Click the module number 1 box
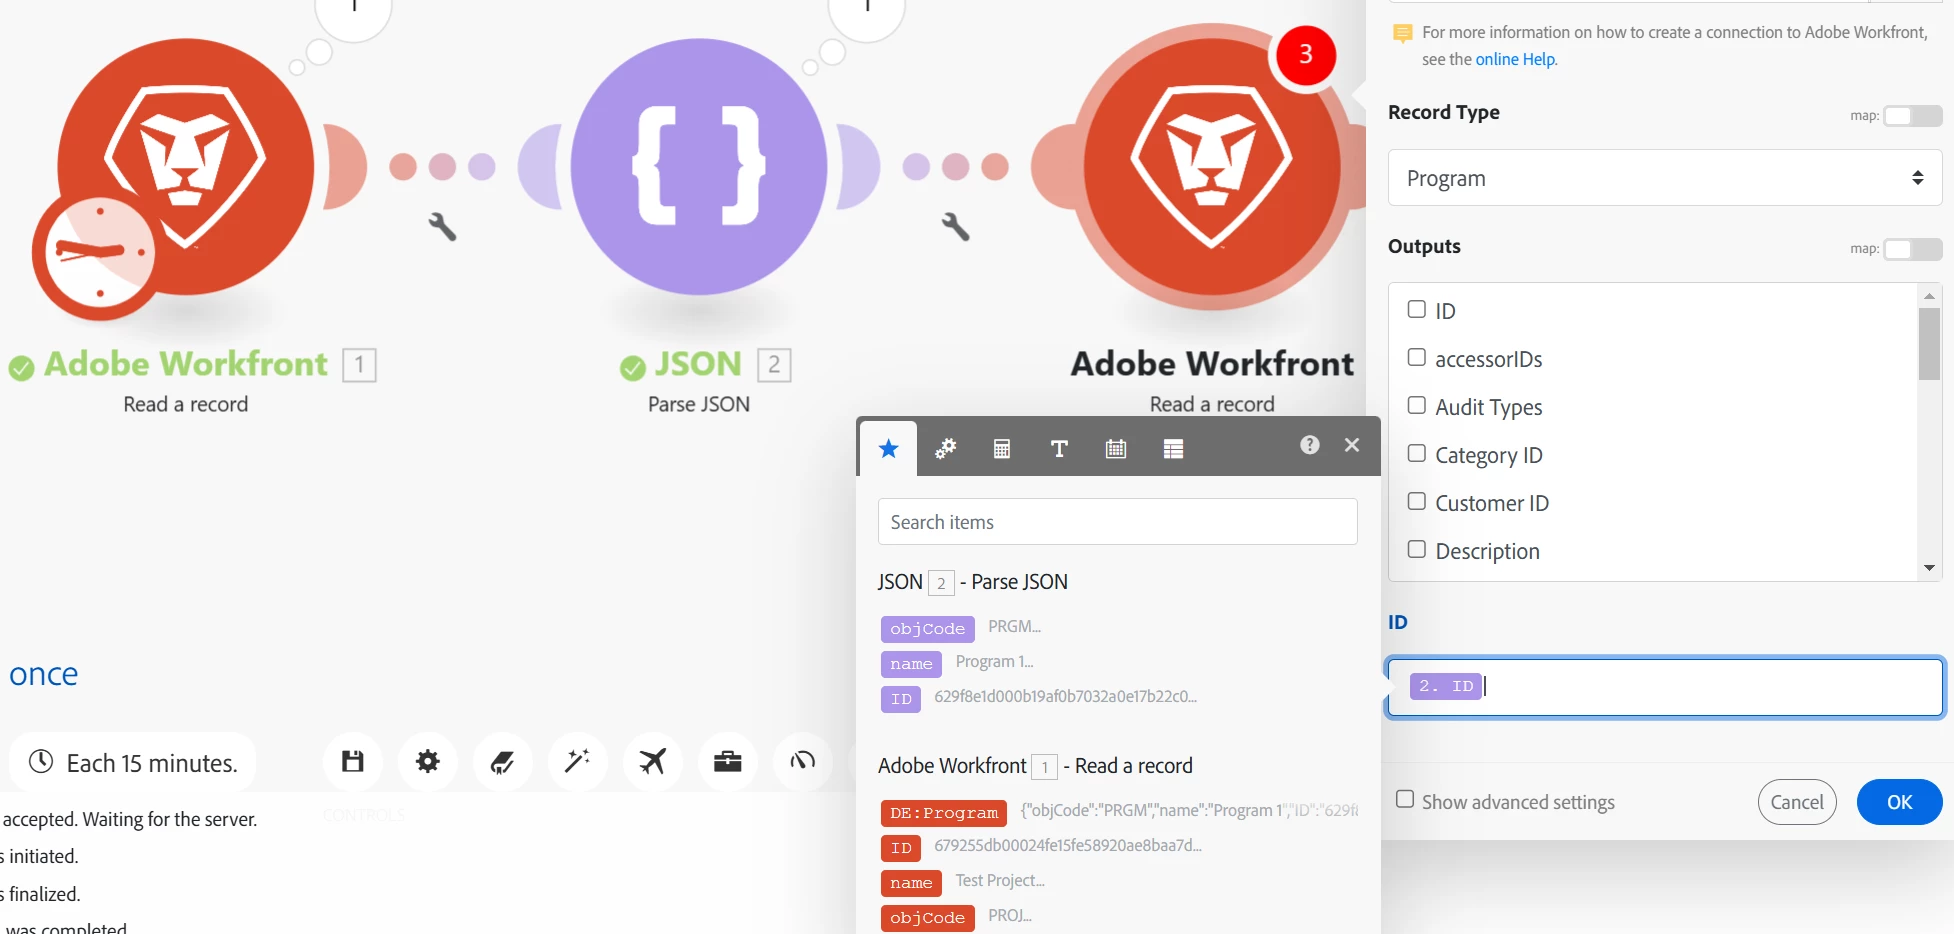 coord(359,365)
